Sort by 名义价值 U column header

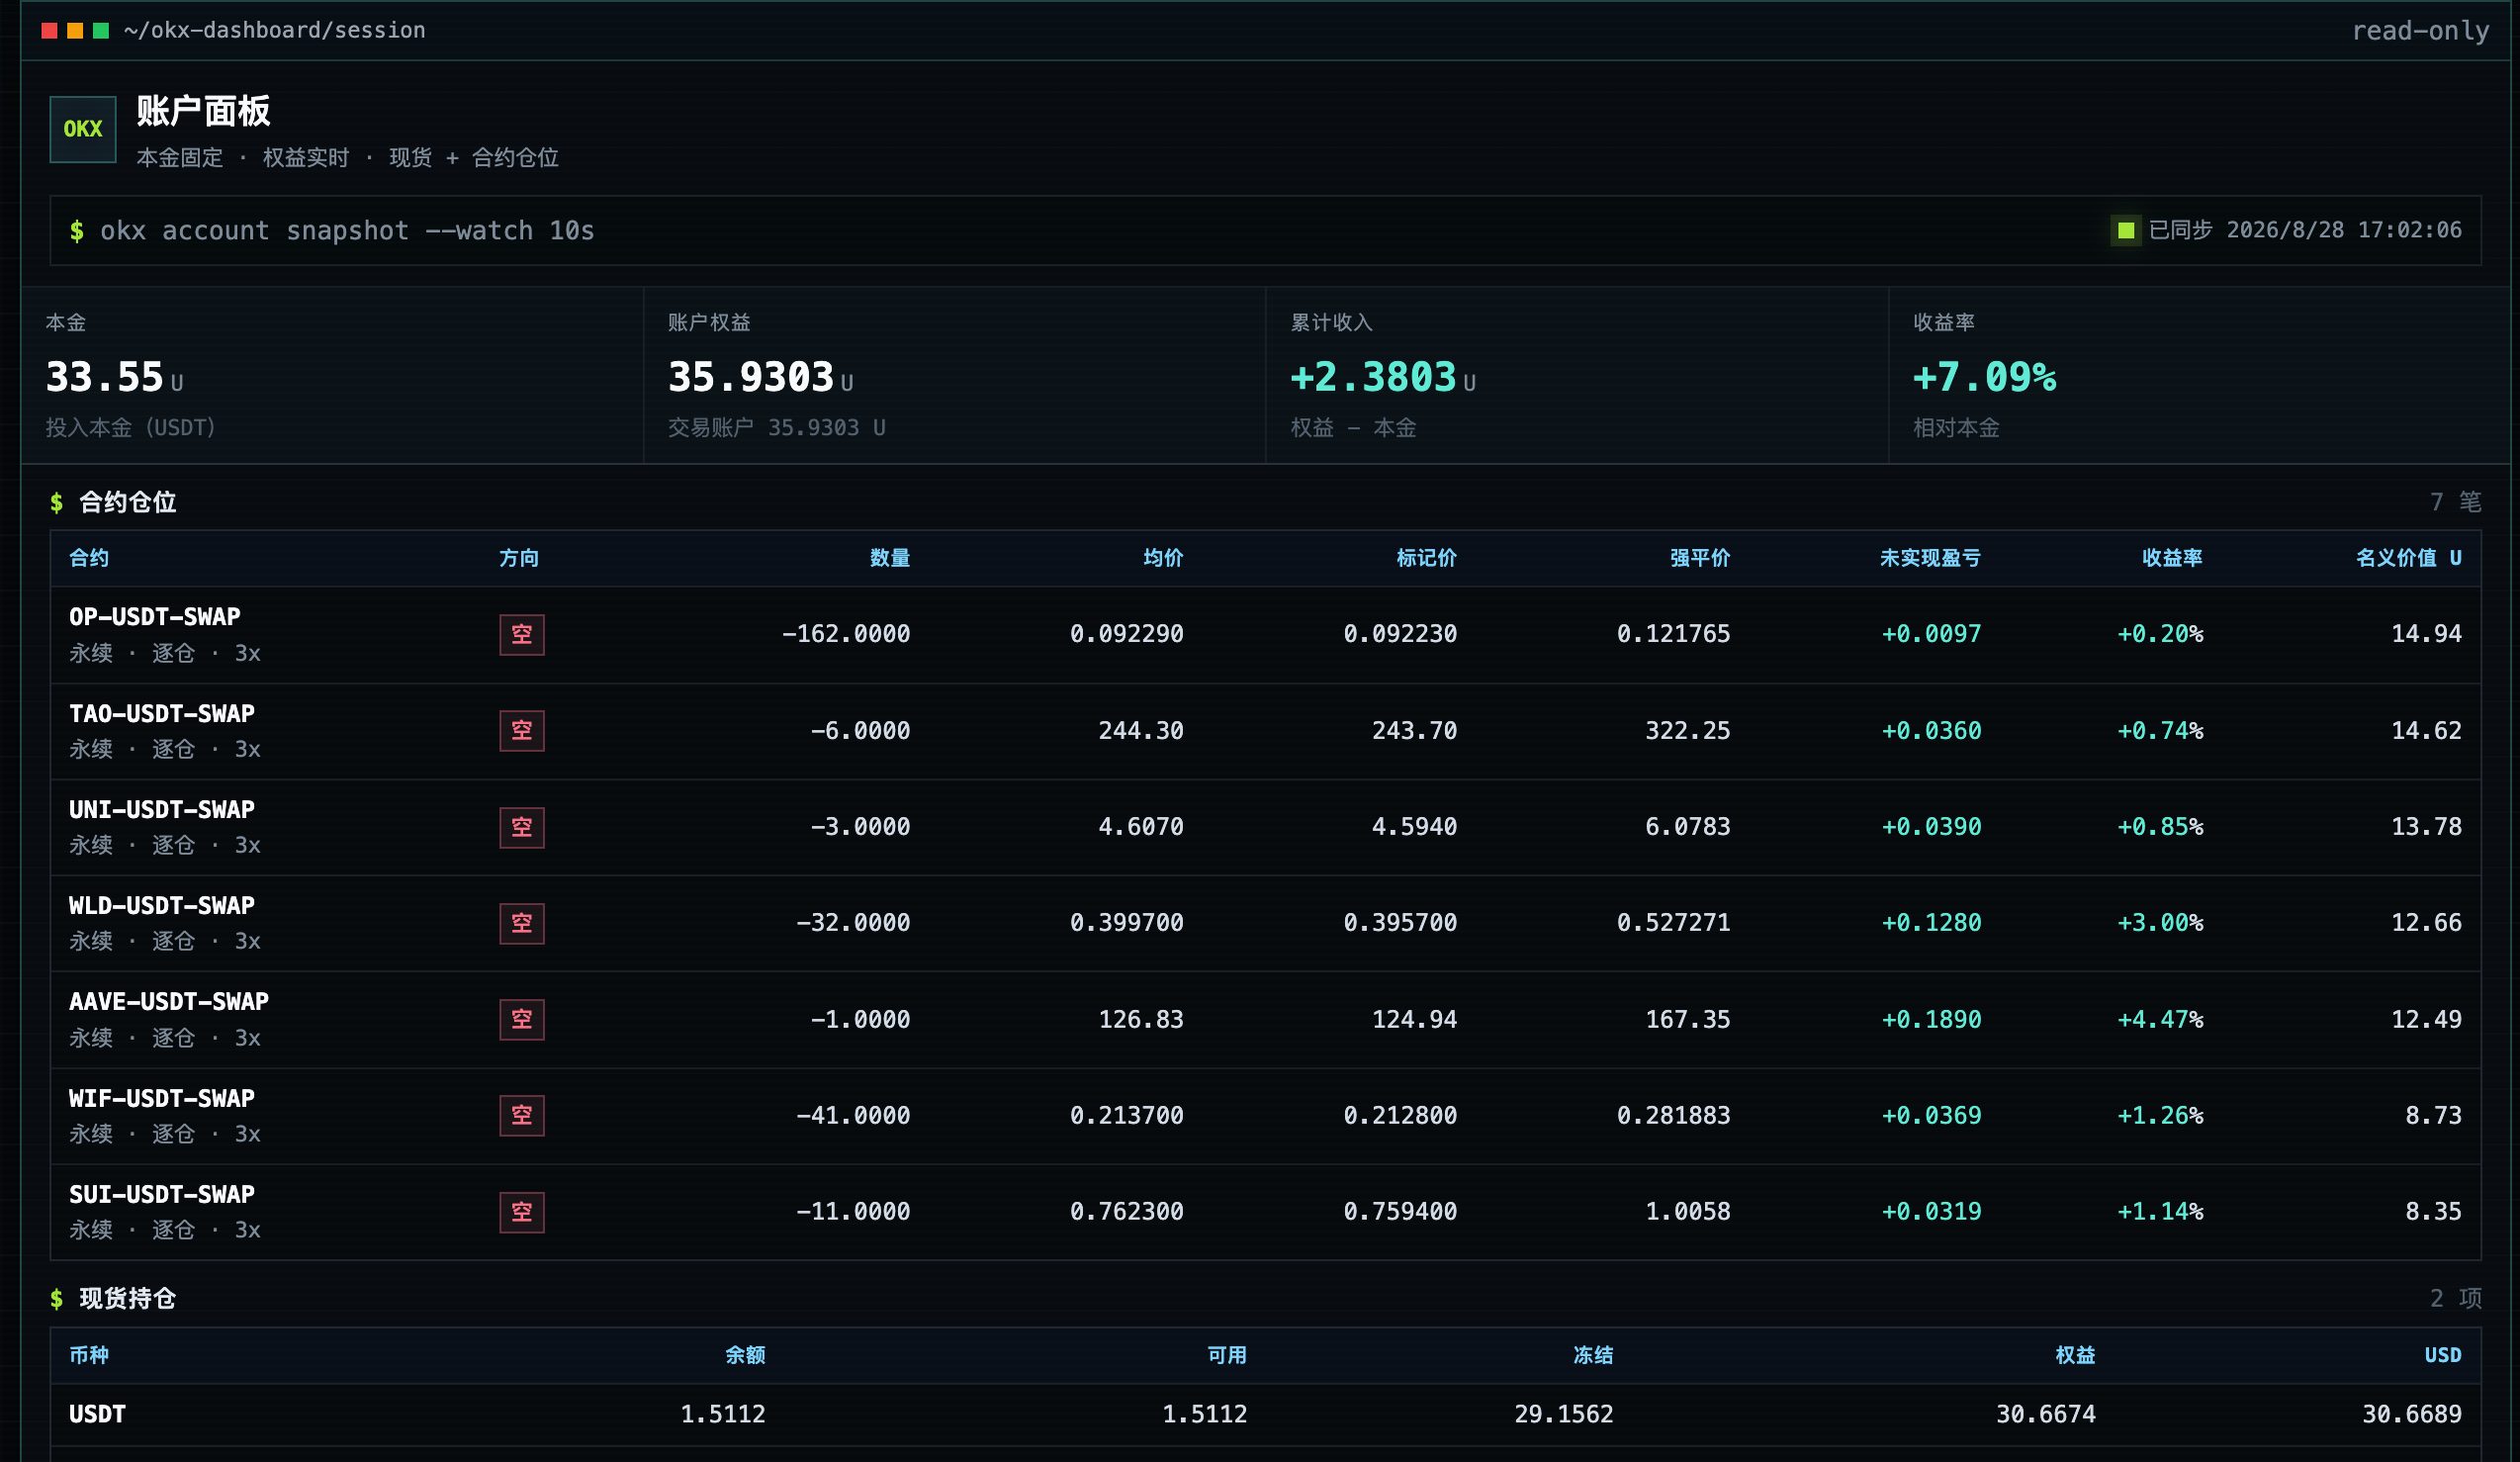pos(2408,558)
